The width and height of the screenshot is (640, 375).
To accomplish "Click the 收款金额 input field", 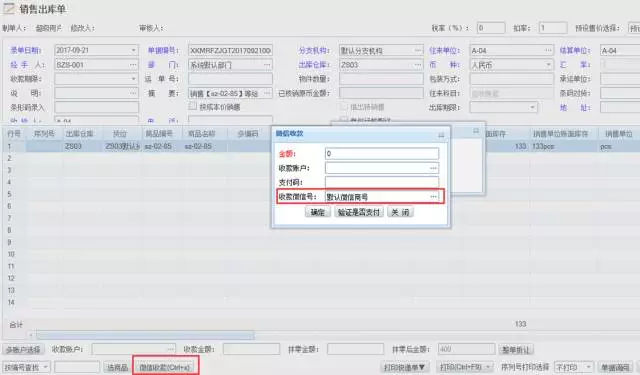I will coord(251,349).
